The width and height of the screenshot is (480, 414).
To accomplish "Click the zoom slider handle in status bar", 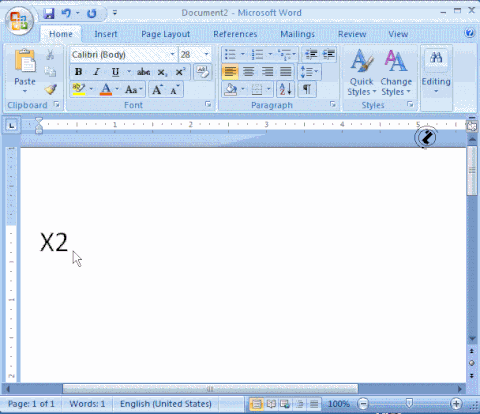I will (x=409, y=403).
